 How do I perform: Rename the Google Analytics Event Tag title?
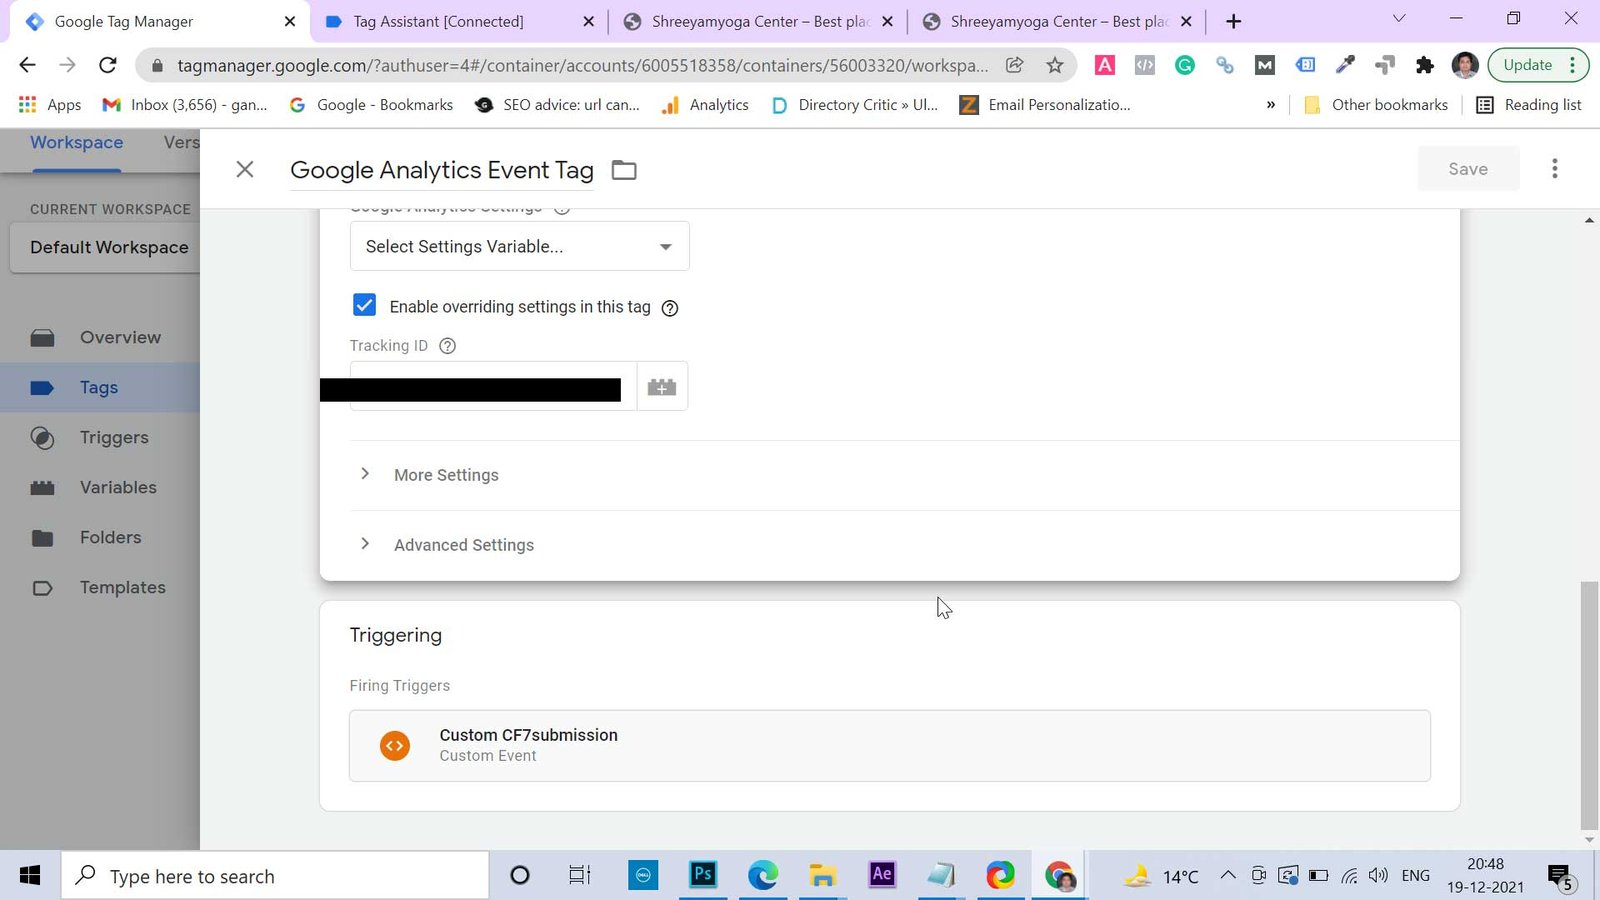click(442, 170)
